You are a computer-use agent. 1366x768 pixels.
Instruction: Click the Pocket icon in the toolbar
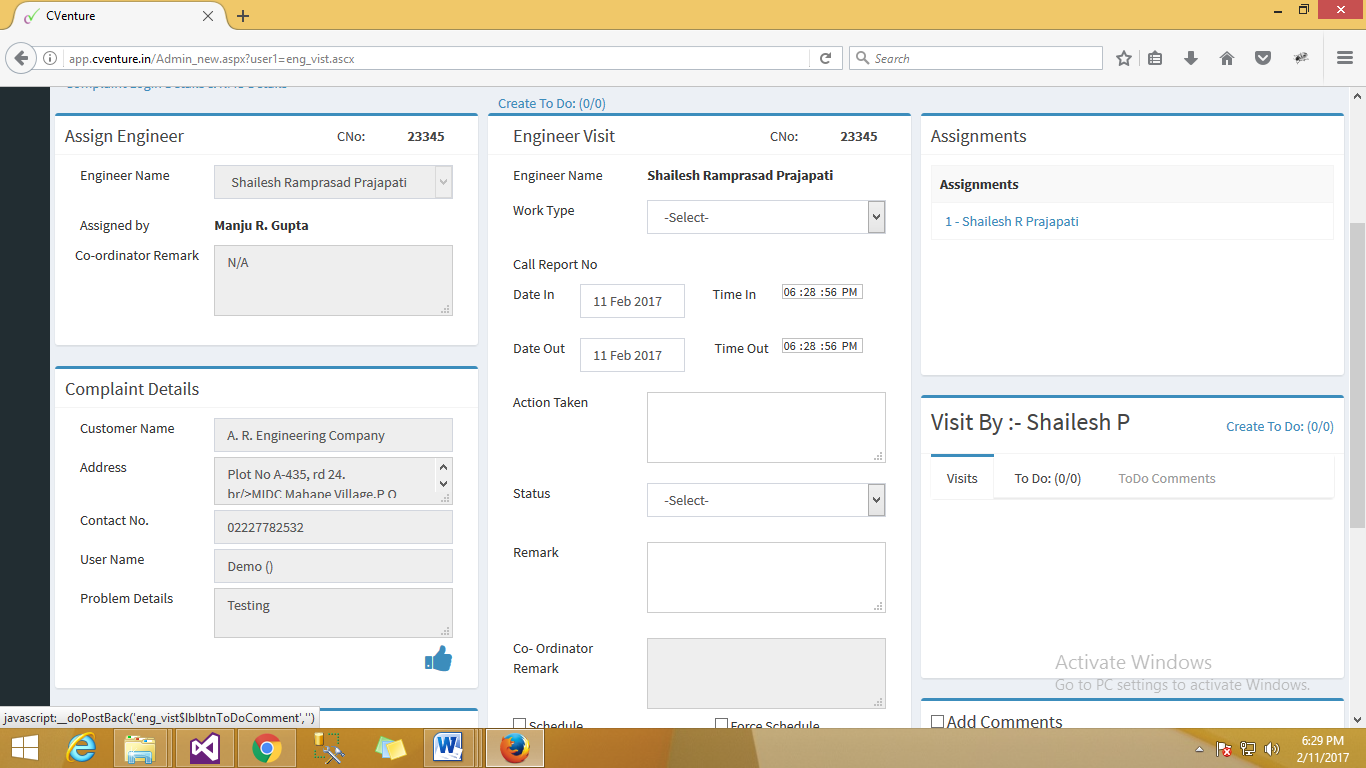(x=1263, y=58)
